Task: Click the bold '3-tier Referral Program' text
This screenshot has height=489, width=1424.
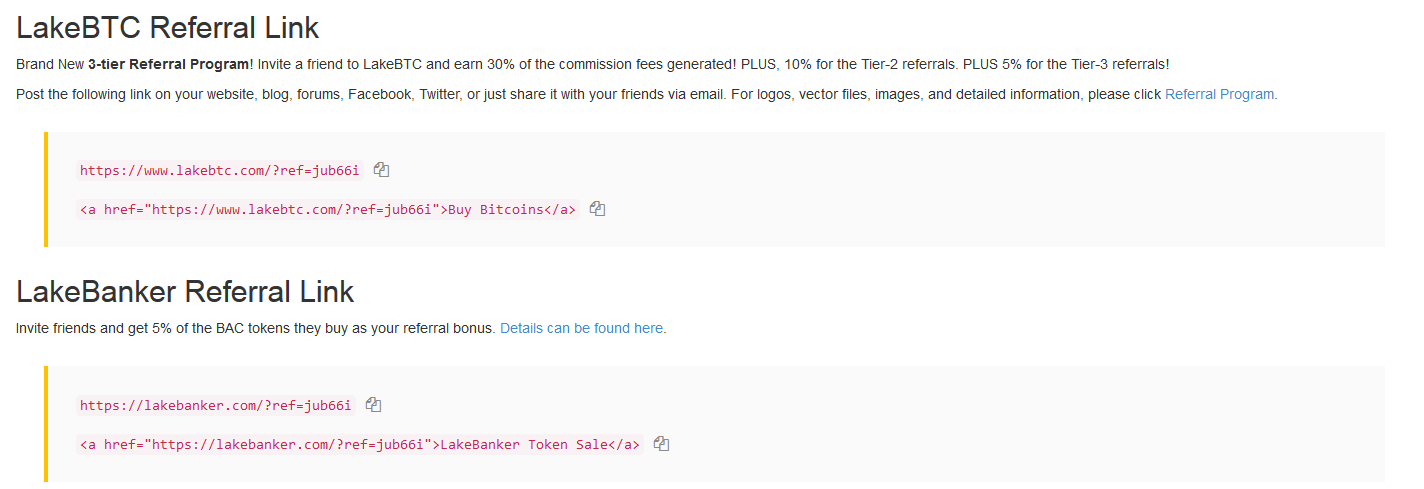Action: 168,64
